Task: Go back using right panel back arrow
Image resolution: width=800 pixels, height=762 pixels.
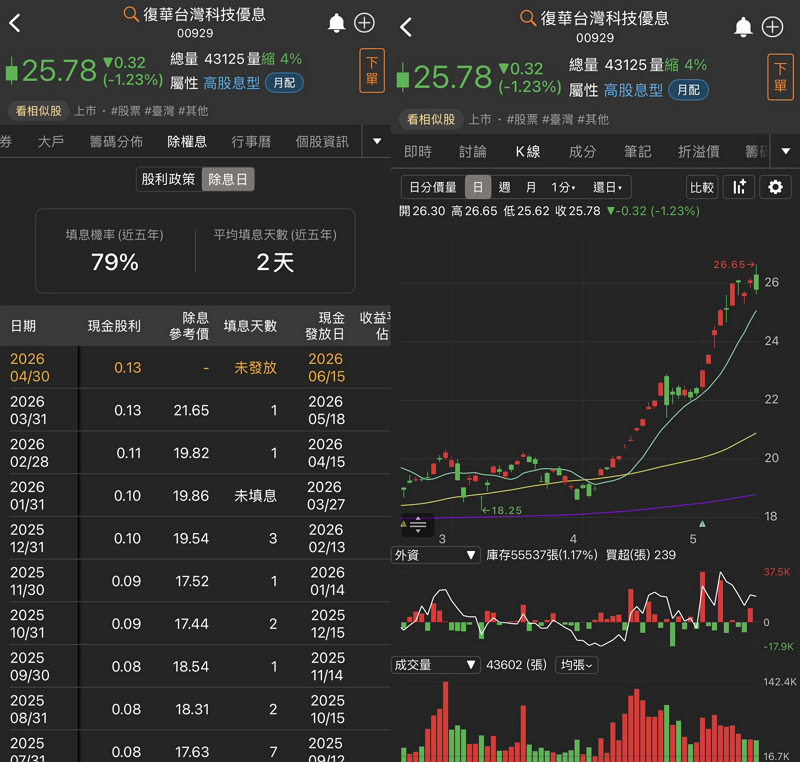Action: pyautogui.click(x=406, y=27)
